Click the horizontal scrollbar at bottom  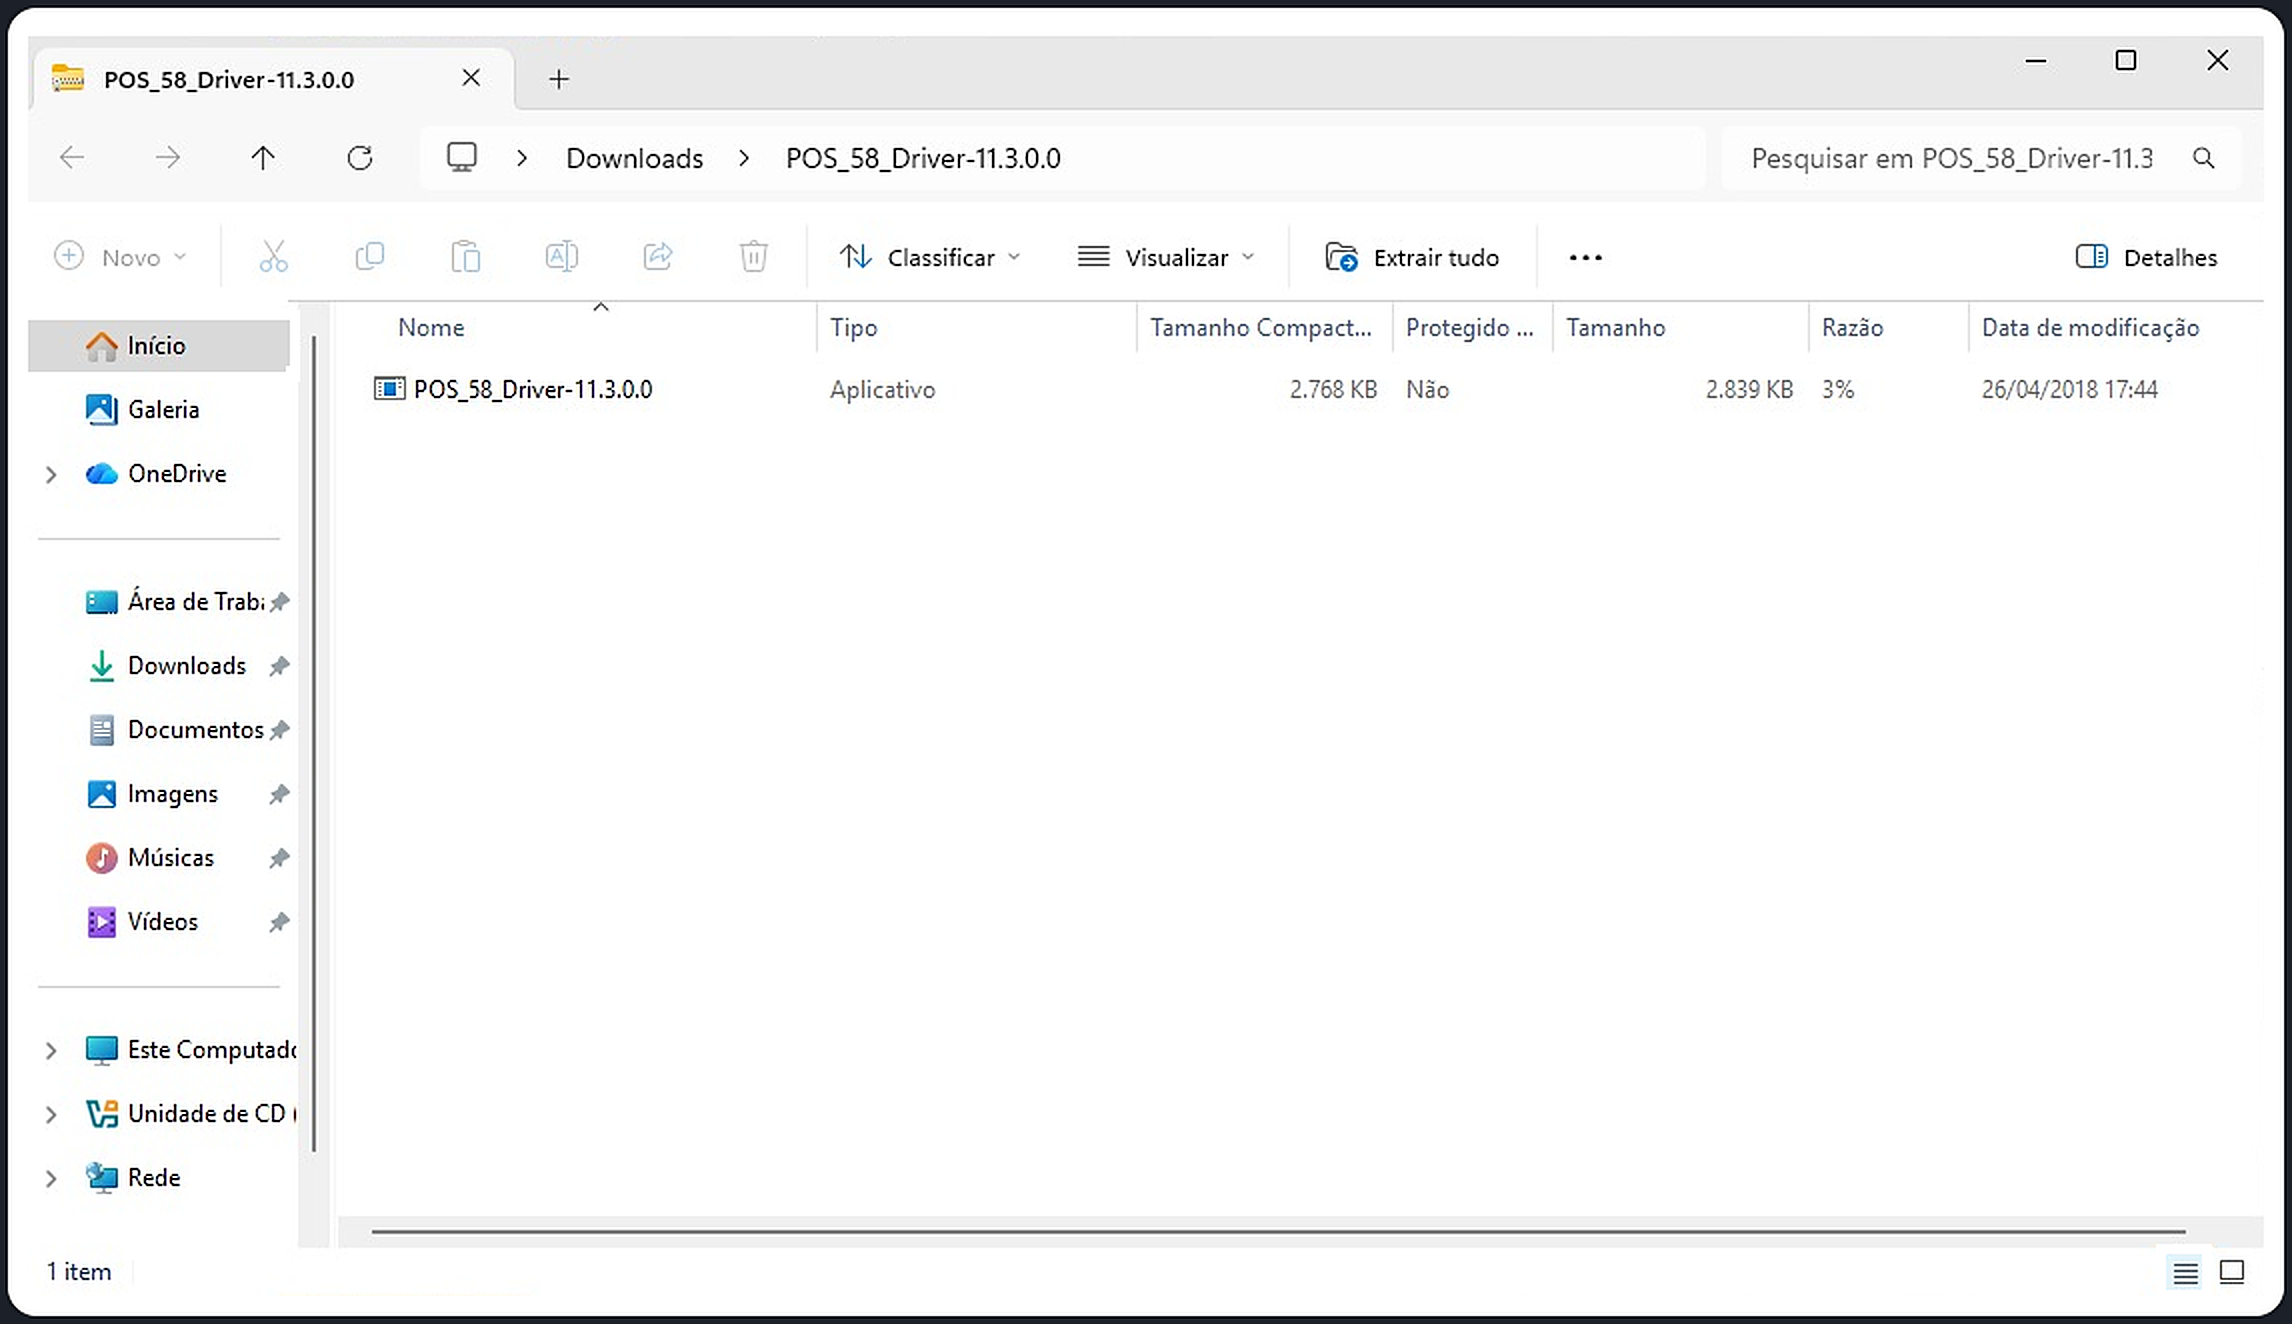(1278, 1232)
